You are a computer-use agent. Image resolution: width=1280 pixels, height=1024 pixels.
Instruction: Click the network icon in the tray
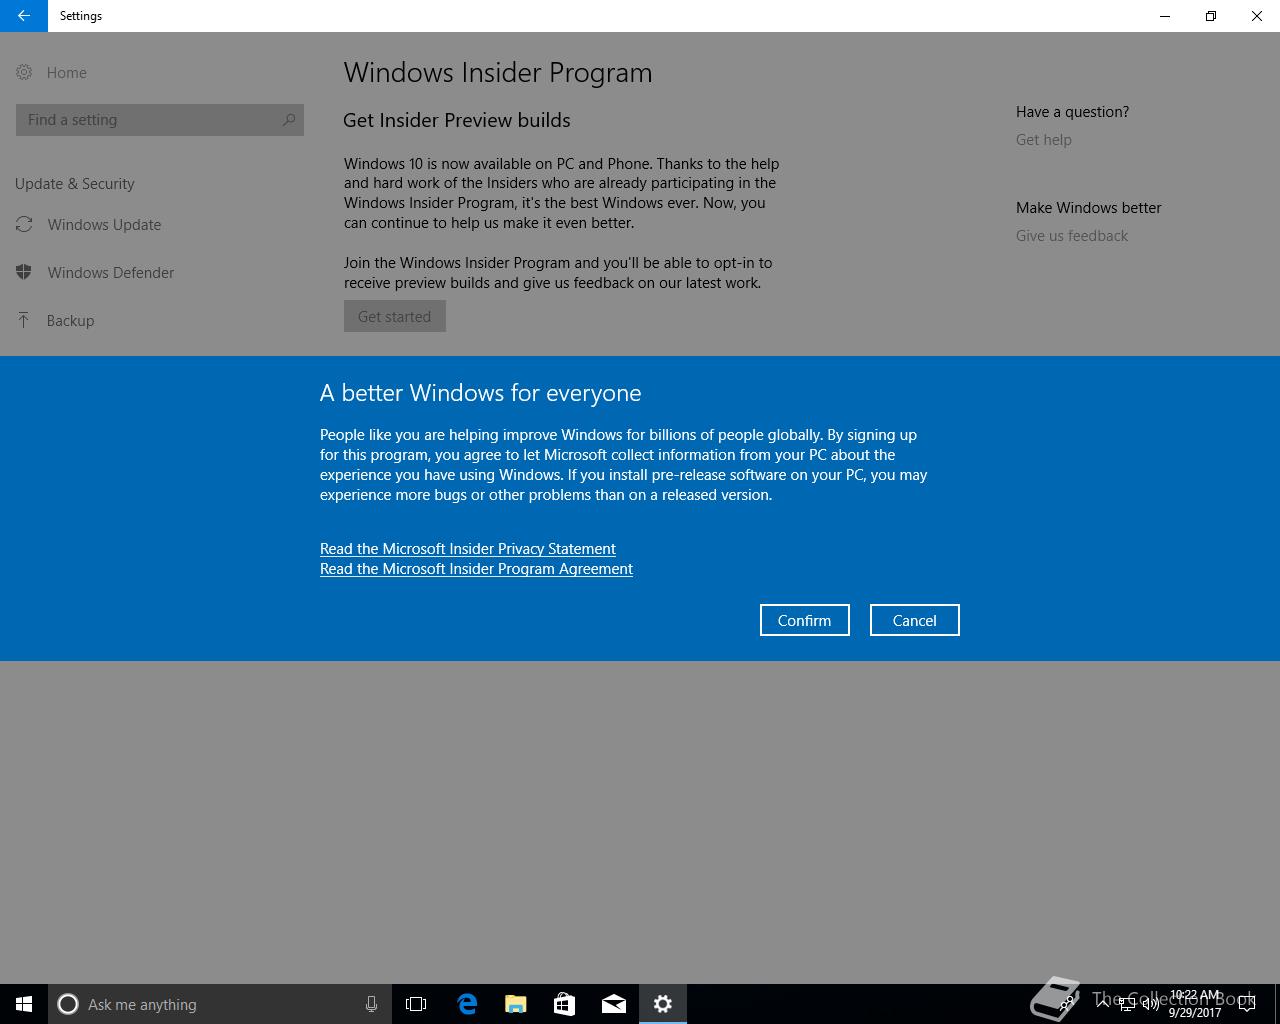pyautogui.click(x=1127, y=1004)
